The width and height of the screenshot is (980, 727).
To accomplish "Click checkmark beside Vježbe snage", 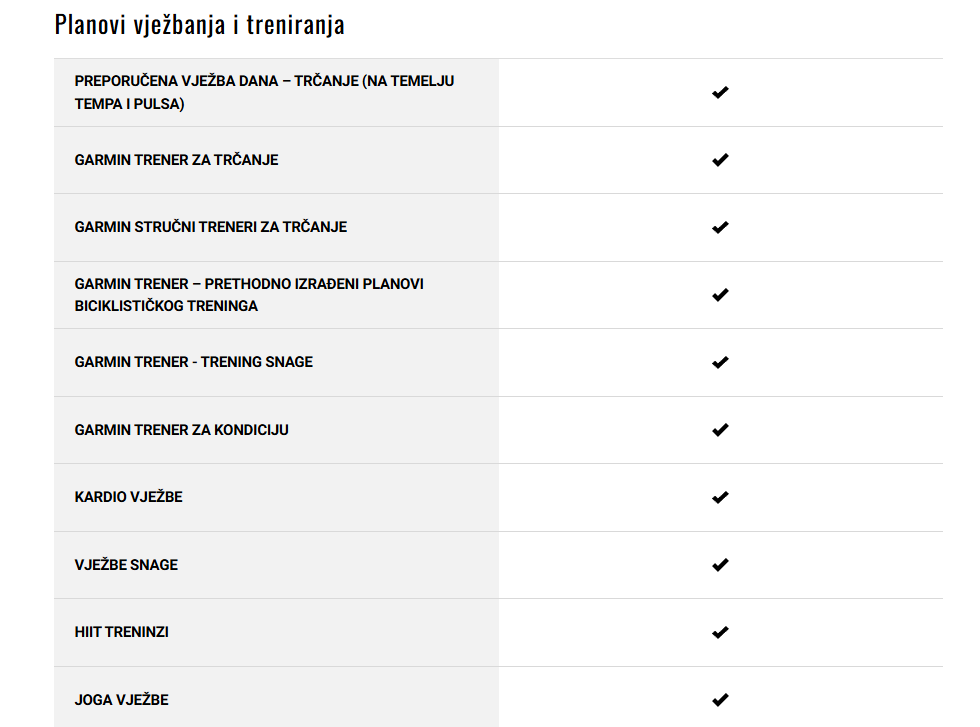I will tap(720, 565).
